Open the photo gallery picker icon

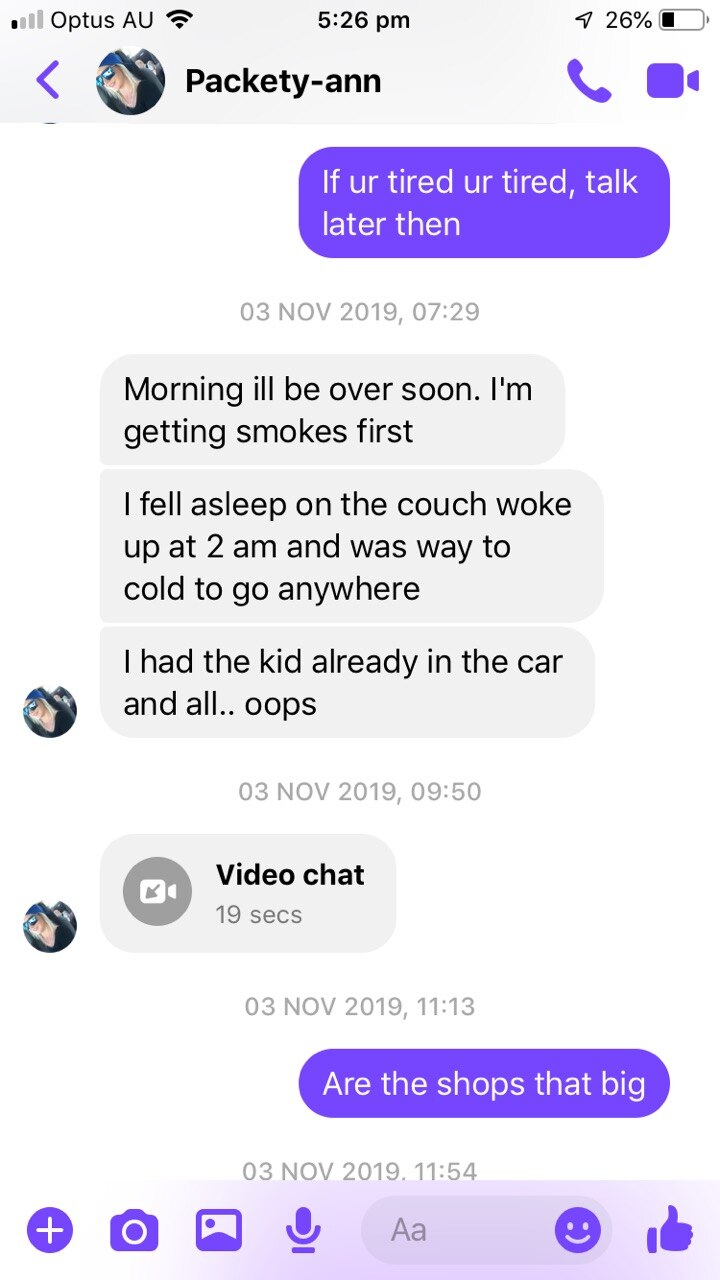point(219,1230)
